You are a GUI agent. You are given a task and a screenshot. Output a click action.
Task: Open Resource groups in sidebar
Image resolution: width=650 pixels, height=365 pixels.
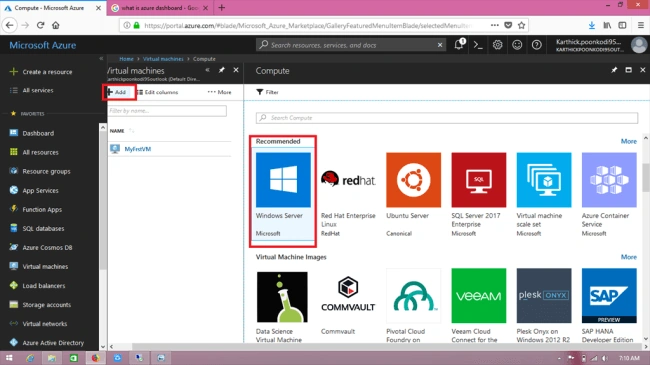click(40, 171)
